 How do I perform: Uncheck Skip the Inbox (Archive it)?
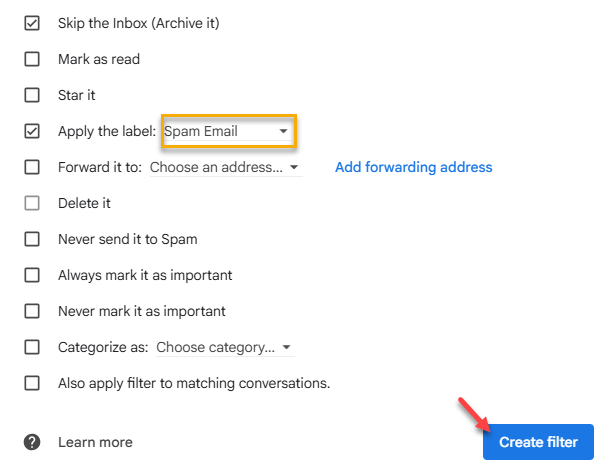pos(32,23)
